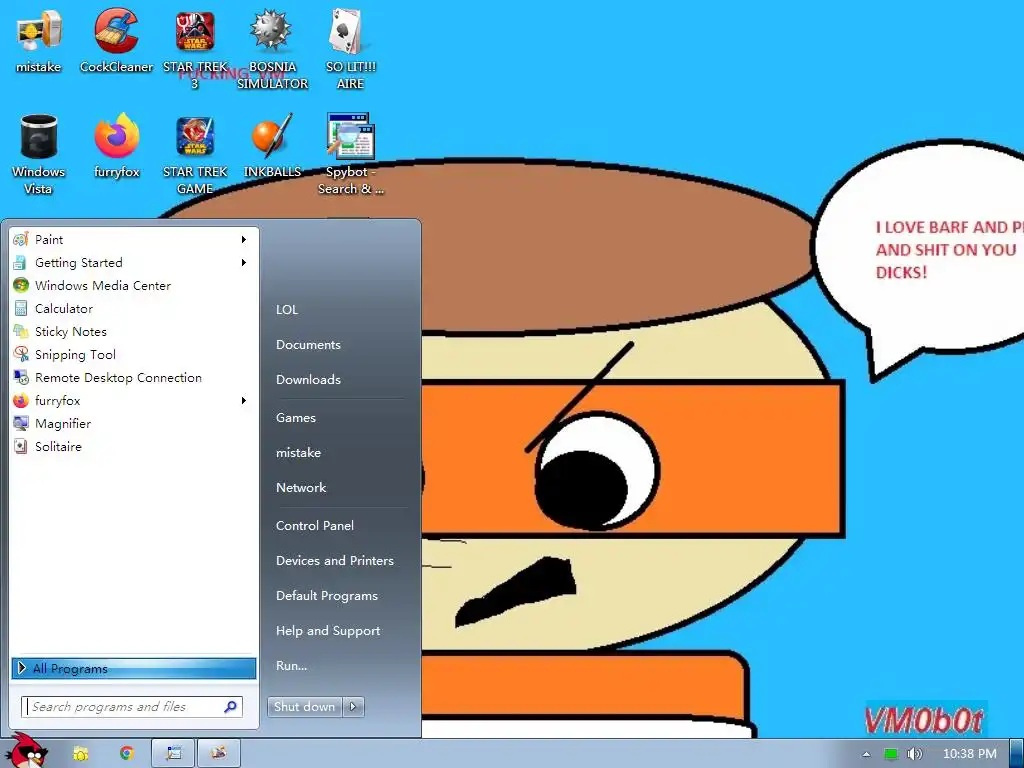Open Downloads from the Start menu
1024x768 pixels.
[x=308, y=379]
